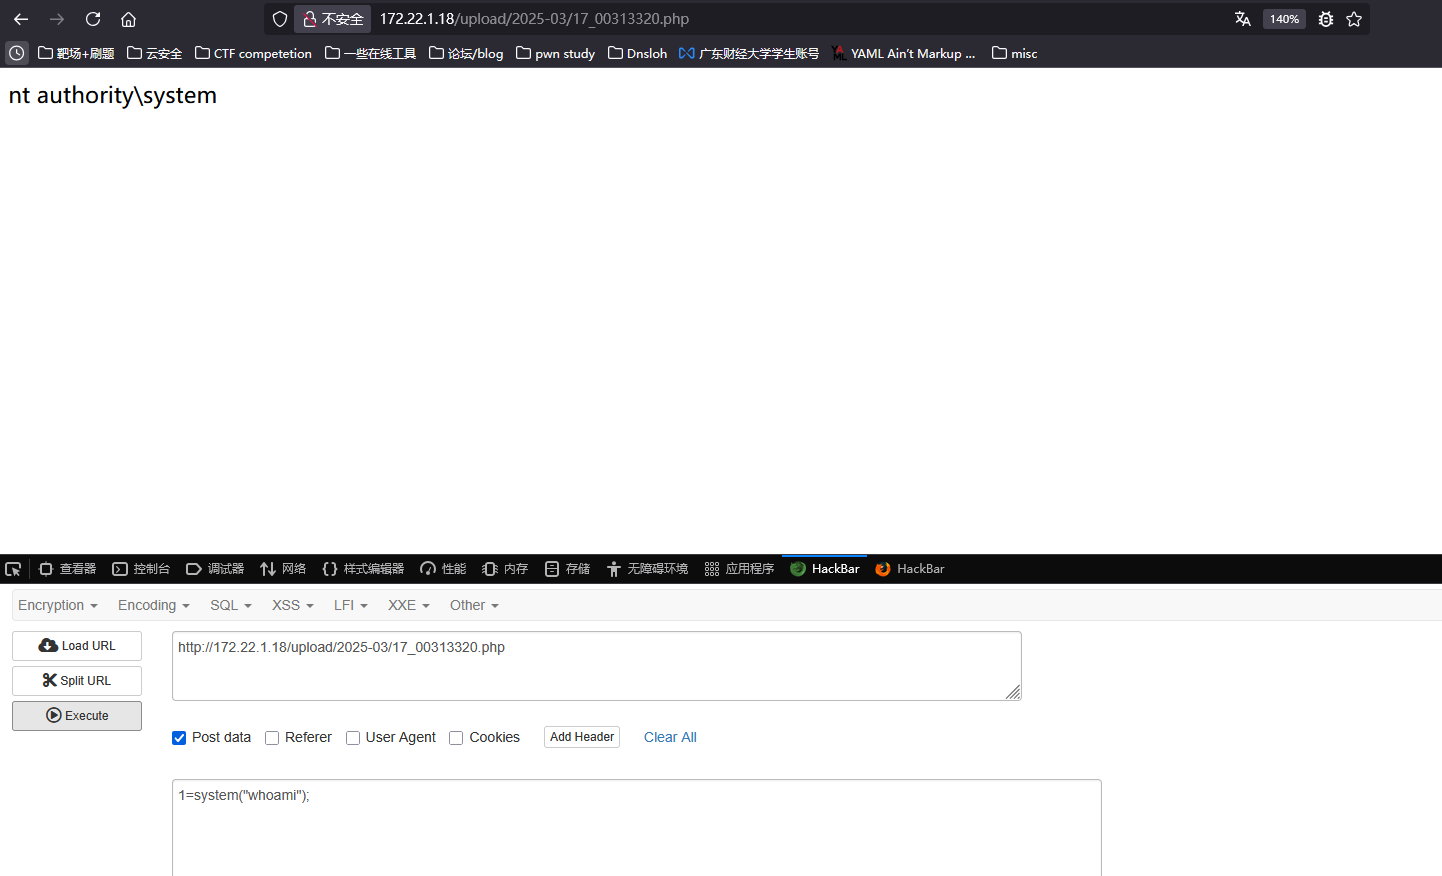The width and height of the screenshot is (1442, 876).
Task: Open the Dnsloh bookmark folder
Action: pyautogui.click(x=637, y=53)
